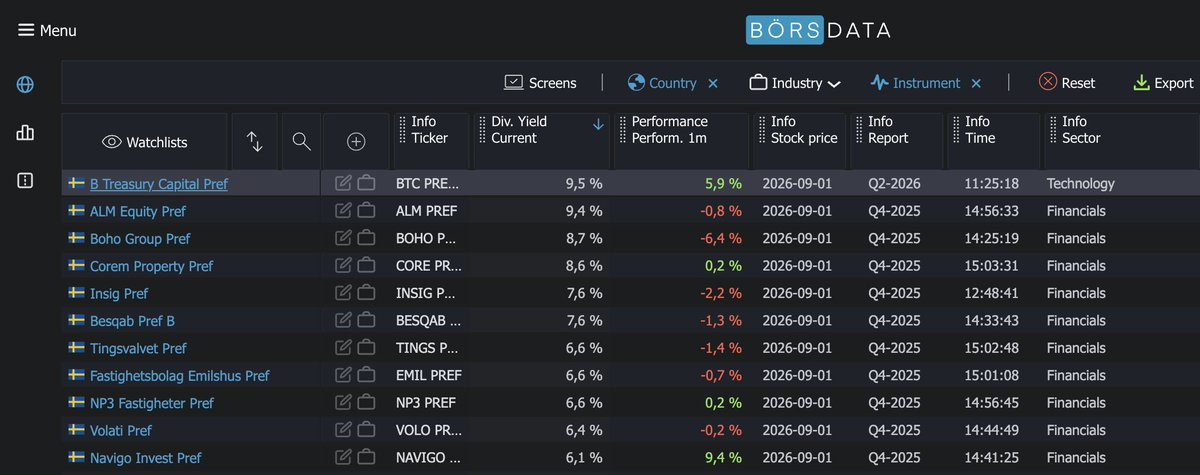Click portfolio briefcase icon for B Treasury Capital
Image resolution: width=1200 pixels, height=475 pixels.
(366, 183)
